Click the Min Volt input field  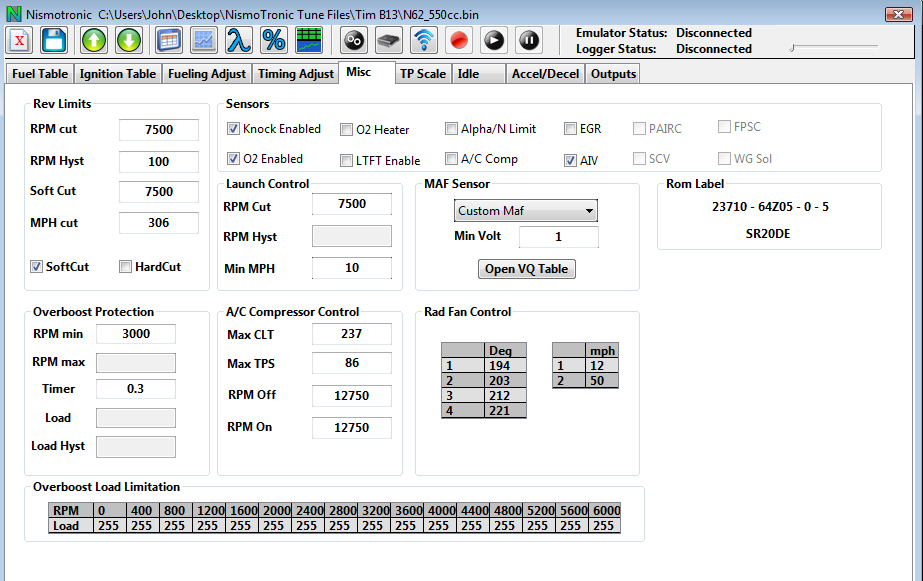(558, 237)
